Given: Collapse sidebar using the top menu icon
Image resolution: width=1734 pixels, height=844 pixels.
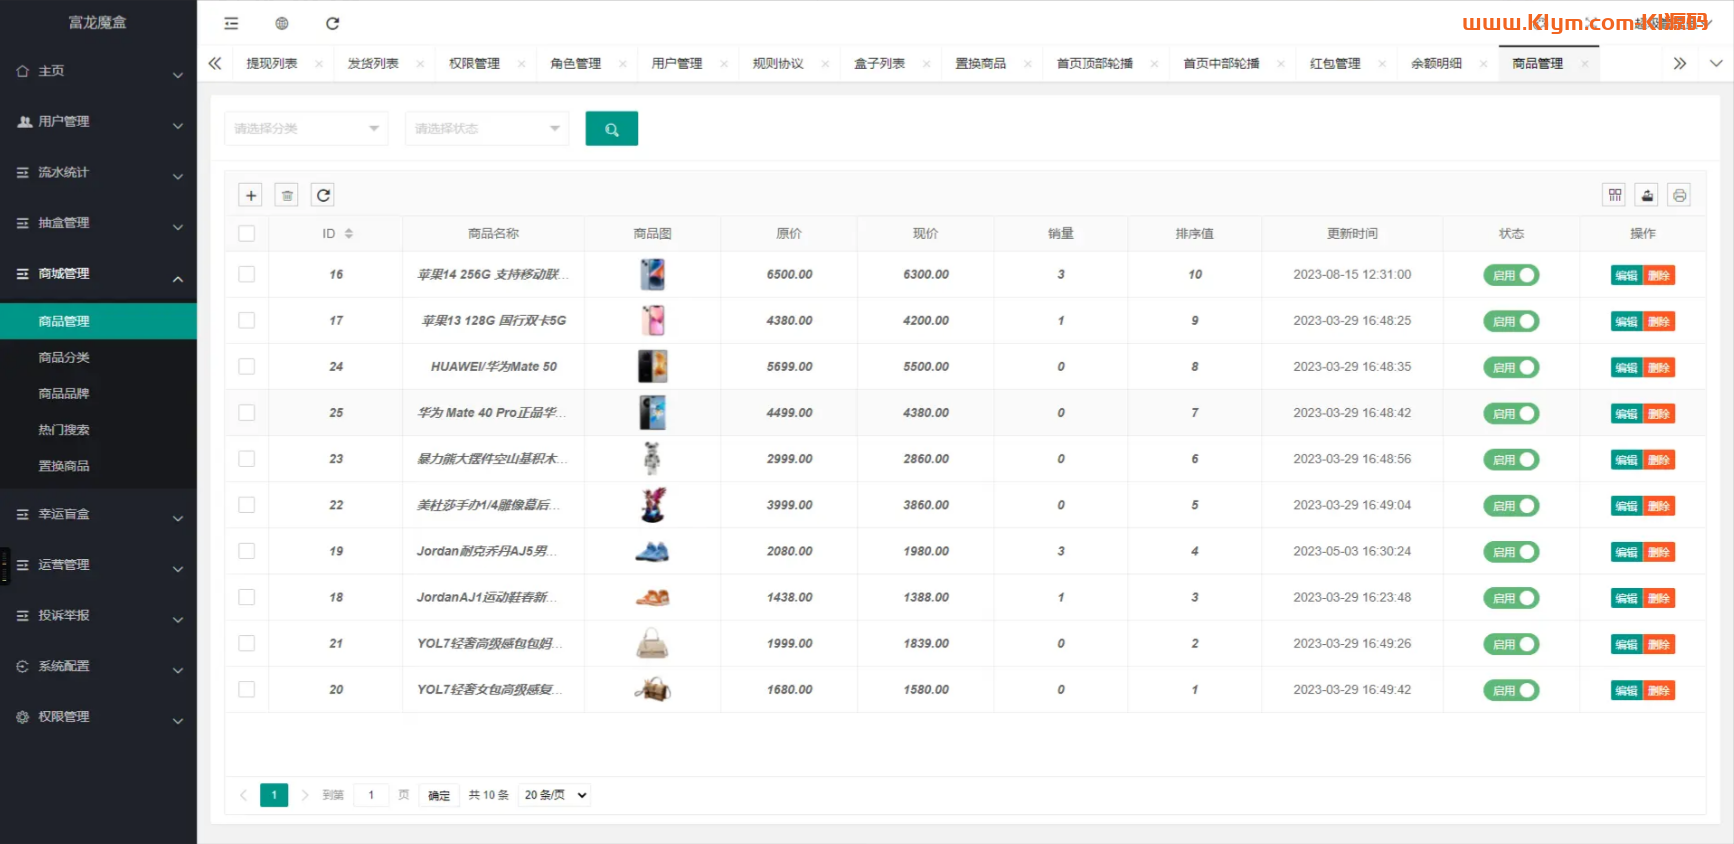Looking at the screenshot, I should [231, 24].
